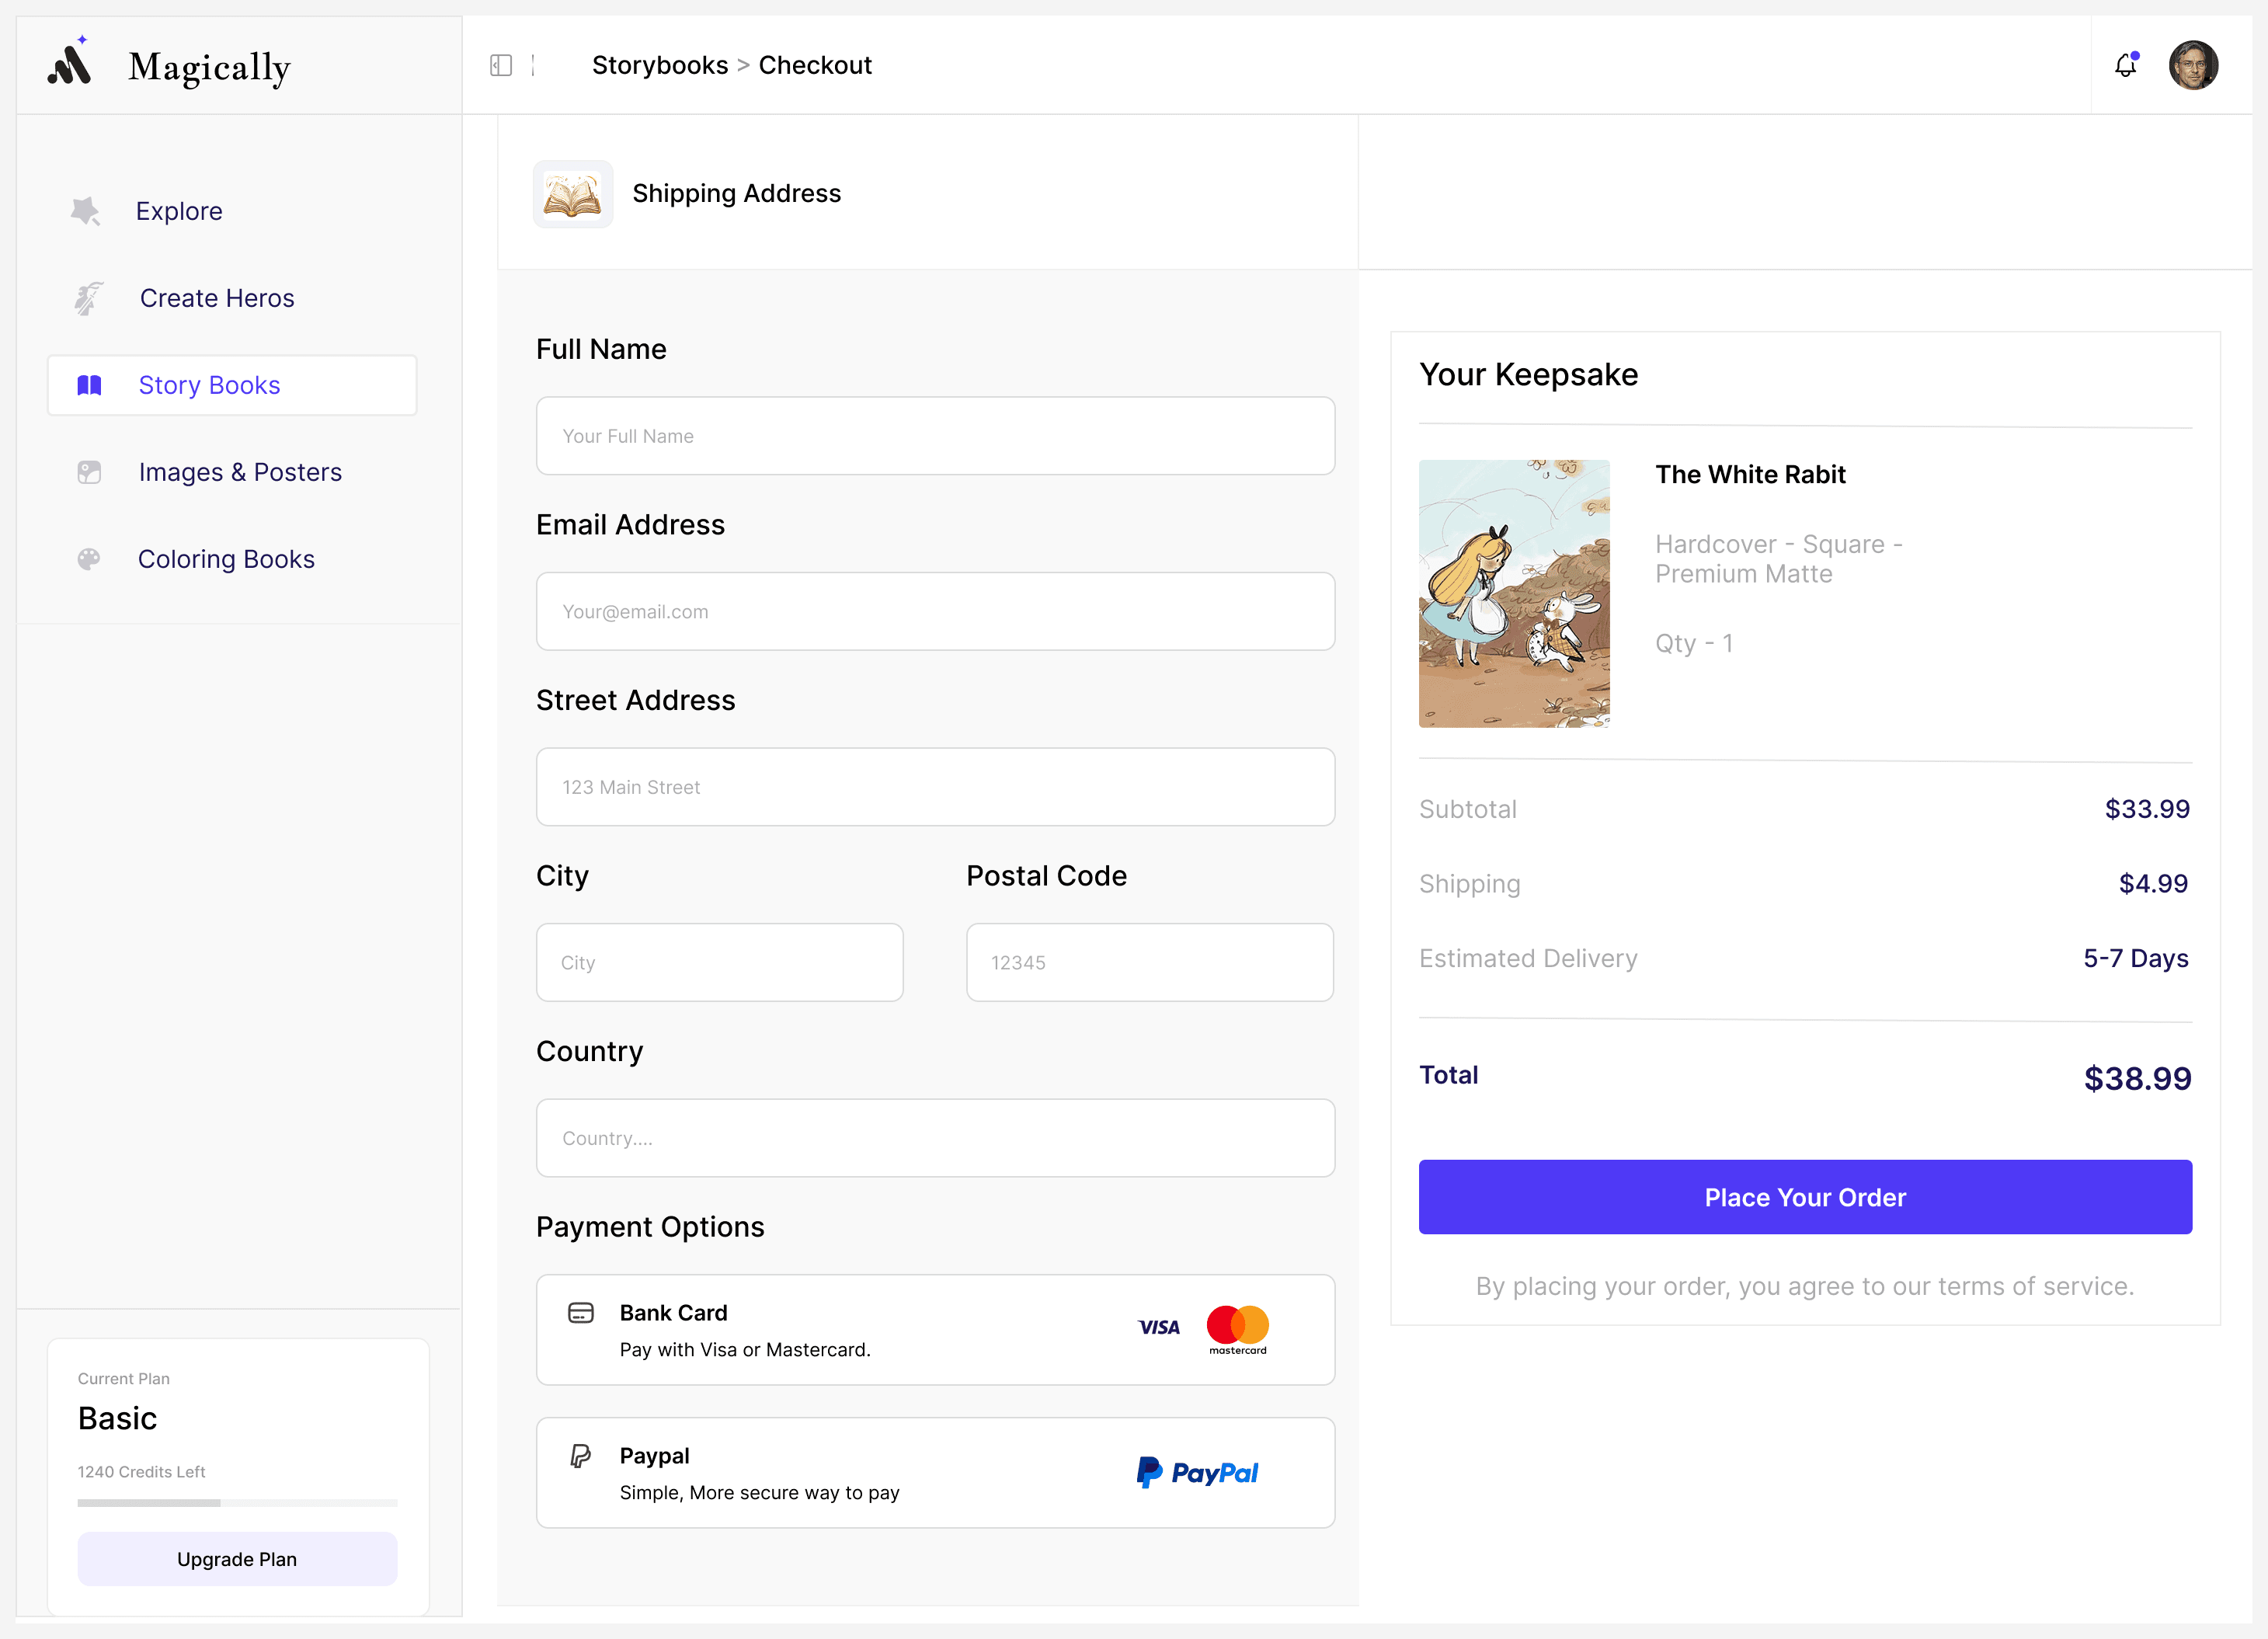Click Upgrade Plan button
This screenshot has height=1639, width=2268.
[x=237, y=1559]
